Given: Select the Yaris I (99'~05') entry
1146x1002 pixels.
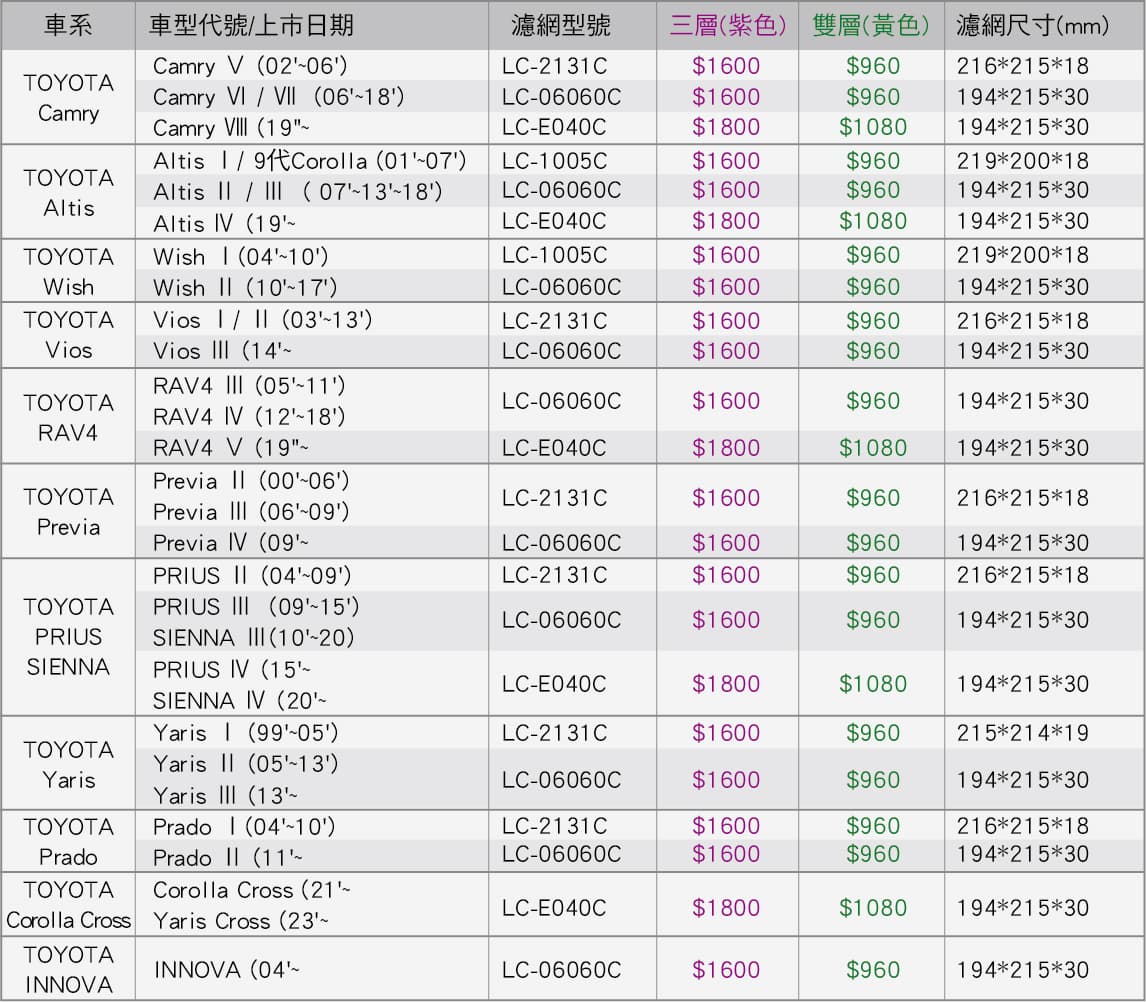Looking at the screenshot, I should point(246,732).
